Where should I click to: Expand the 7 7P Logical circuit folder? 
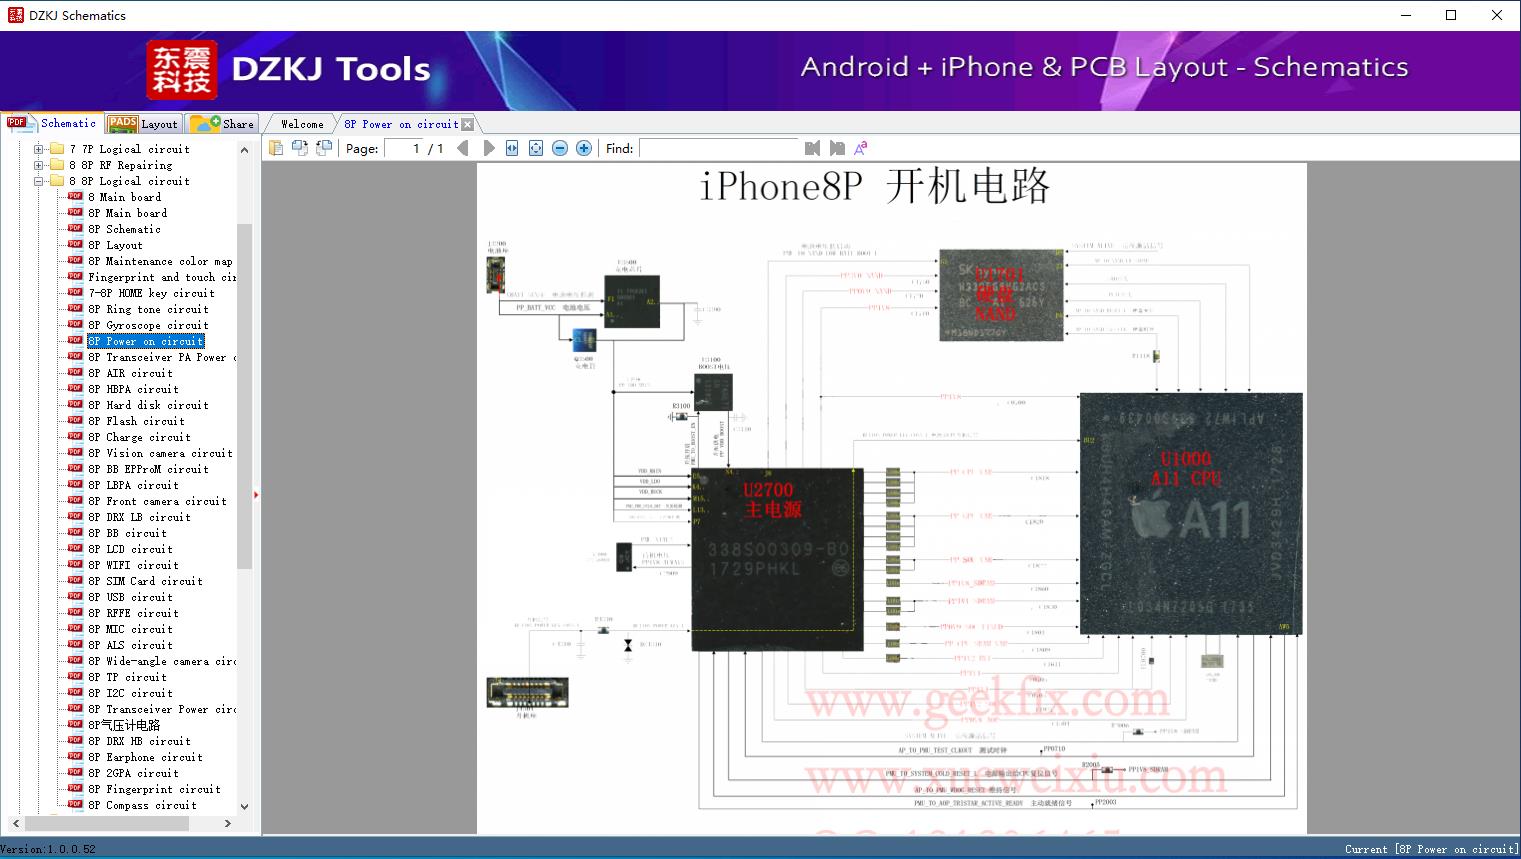(x=39, y=149)
